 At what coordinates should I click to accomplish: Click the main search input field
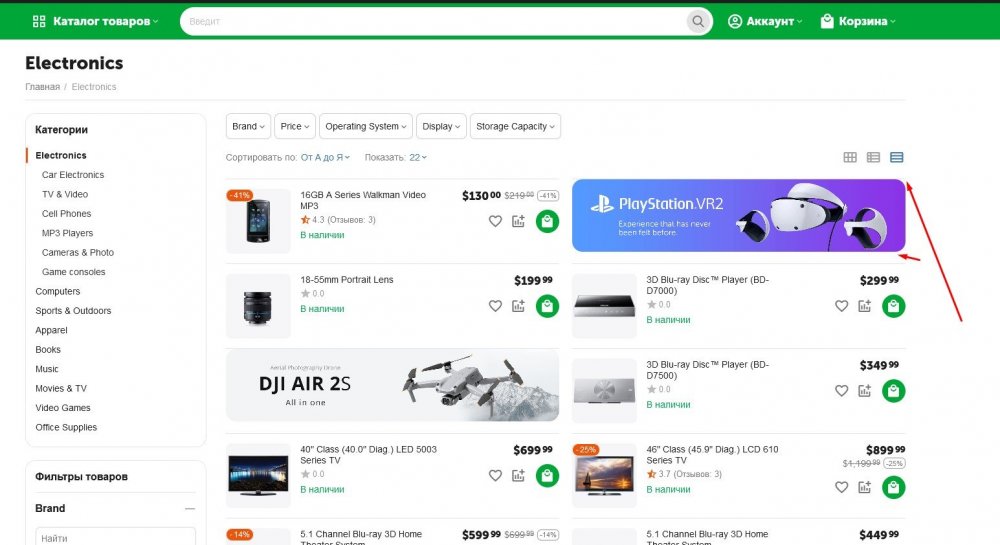(x=434, y=21)
